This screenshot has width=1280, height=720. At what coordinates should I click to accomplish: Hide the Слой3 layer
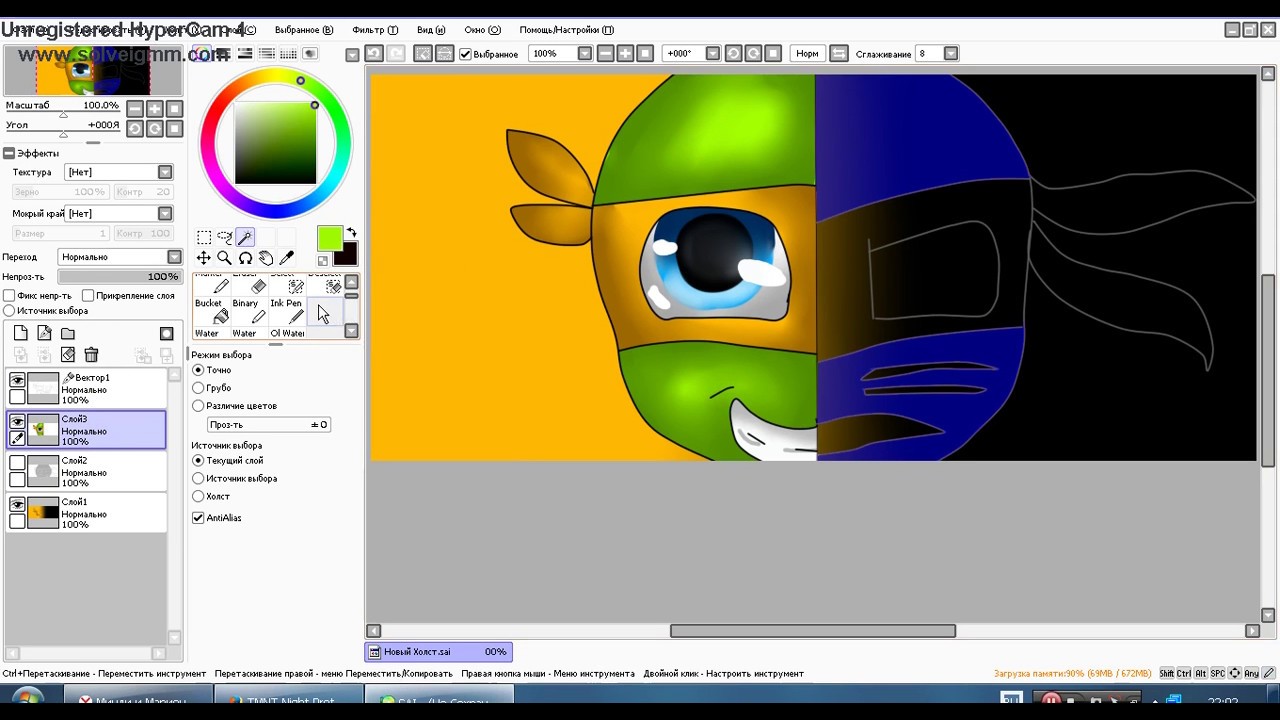17,421
